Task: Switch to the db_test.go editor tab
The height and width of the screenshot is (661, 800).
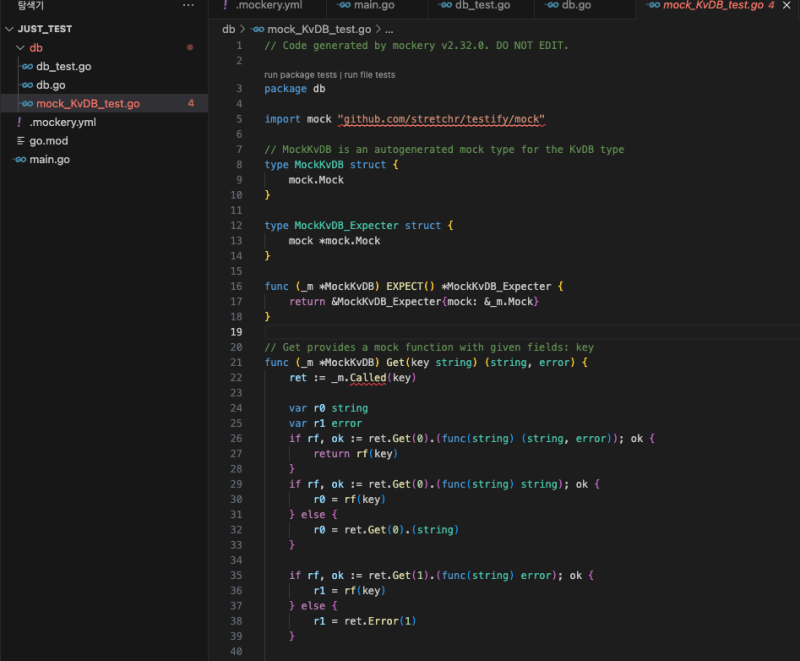Action: 482,6
